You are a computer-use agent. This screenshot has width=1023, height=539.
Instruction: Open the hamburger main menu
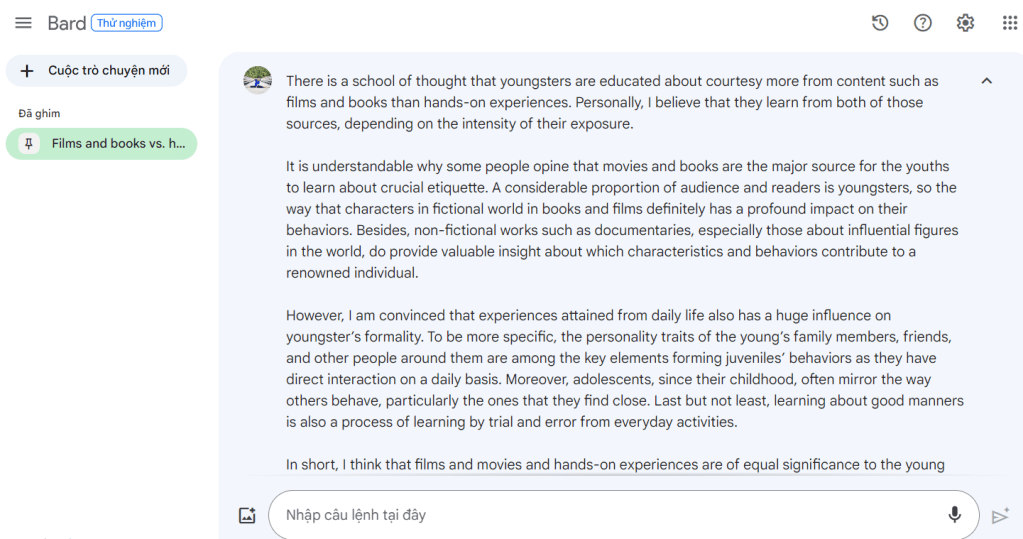(23, 23)
